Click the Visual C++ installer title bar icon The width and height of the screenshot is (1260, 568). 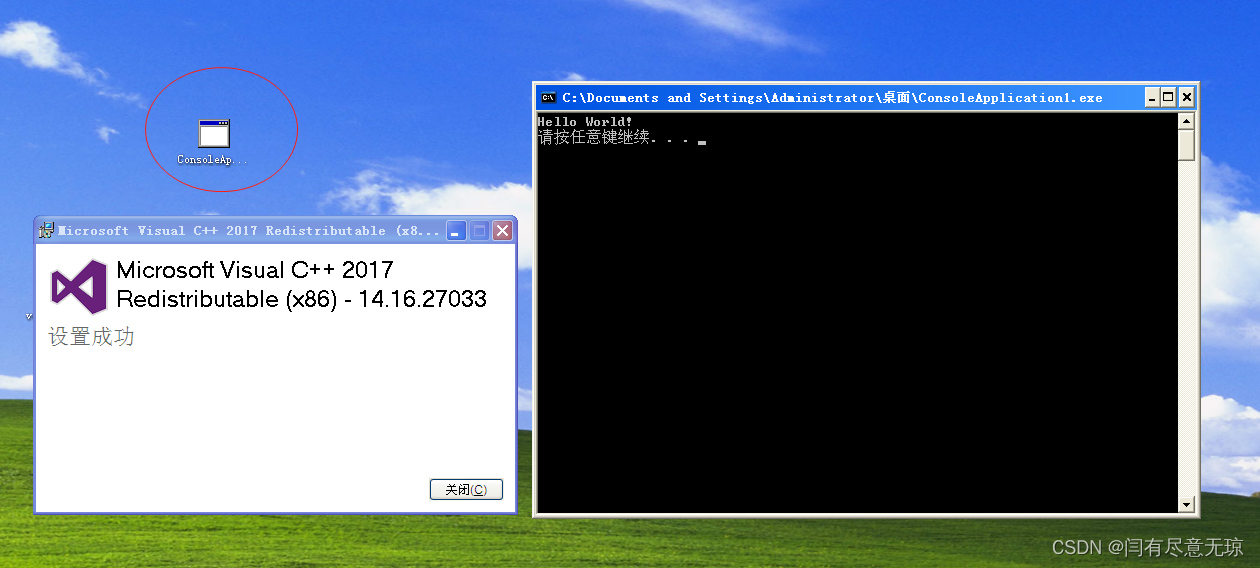coord(46,231)
